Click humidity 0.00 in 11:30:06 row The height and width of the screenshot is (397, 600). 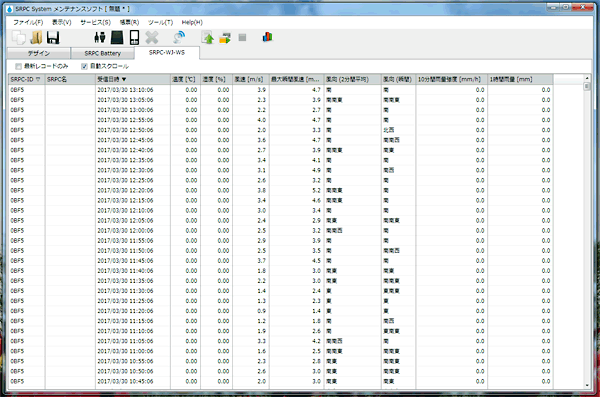click(223, 291)
